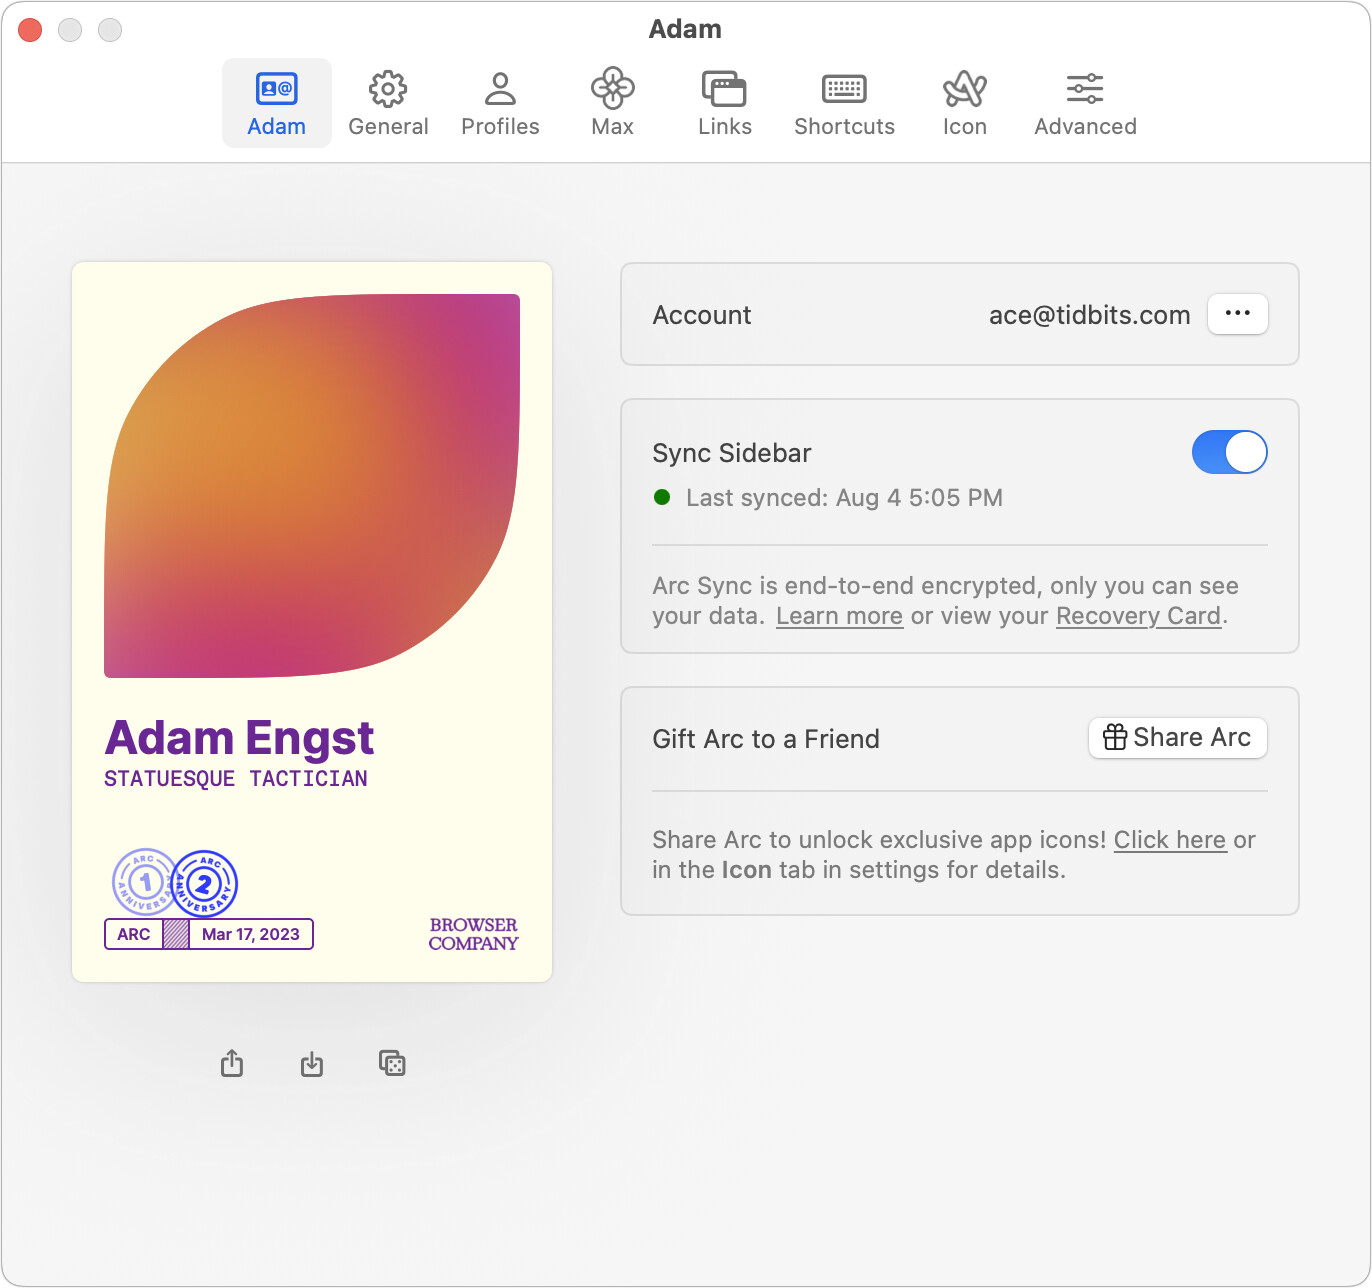
Task: Open the Links settings tab
Action: click(724, 103)
